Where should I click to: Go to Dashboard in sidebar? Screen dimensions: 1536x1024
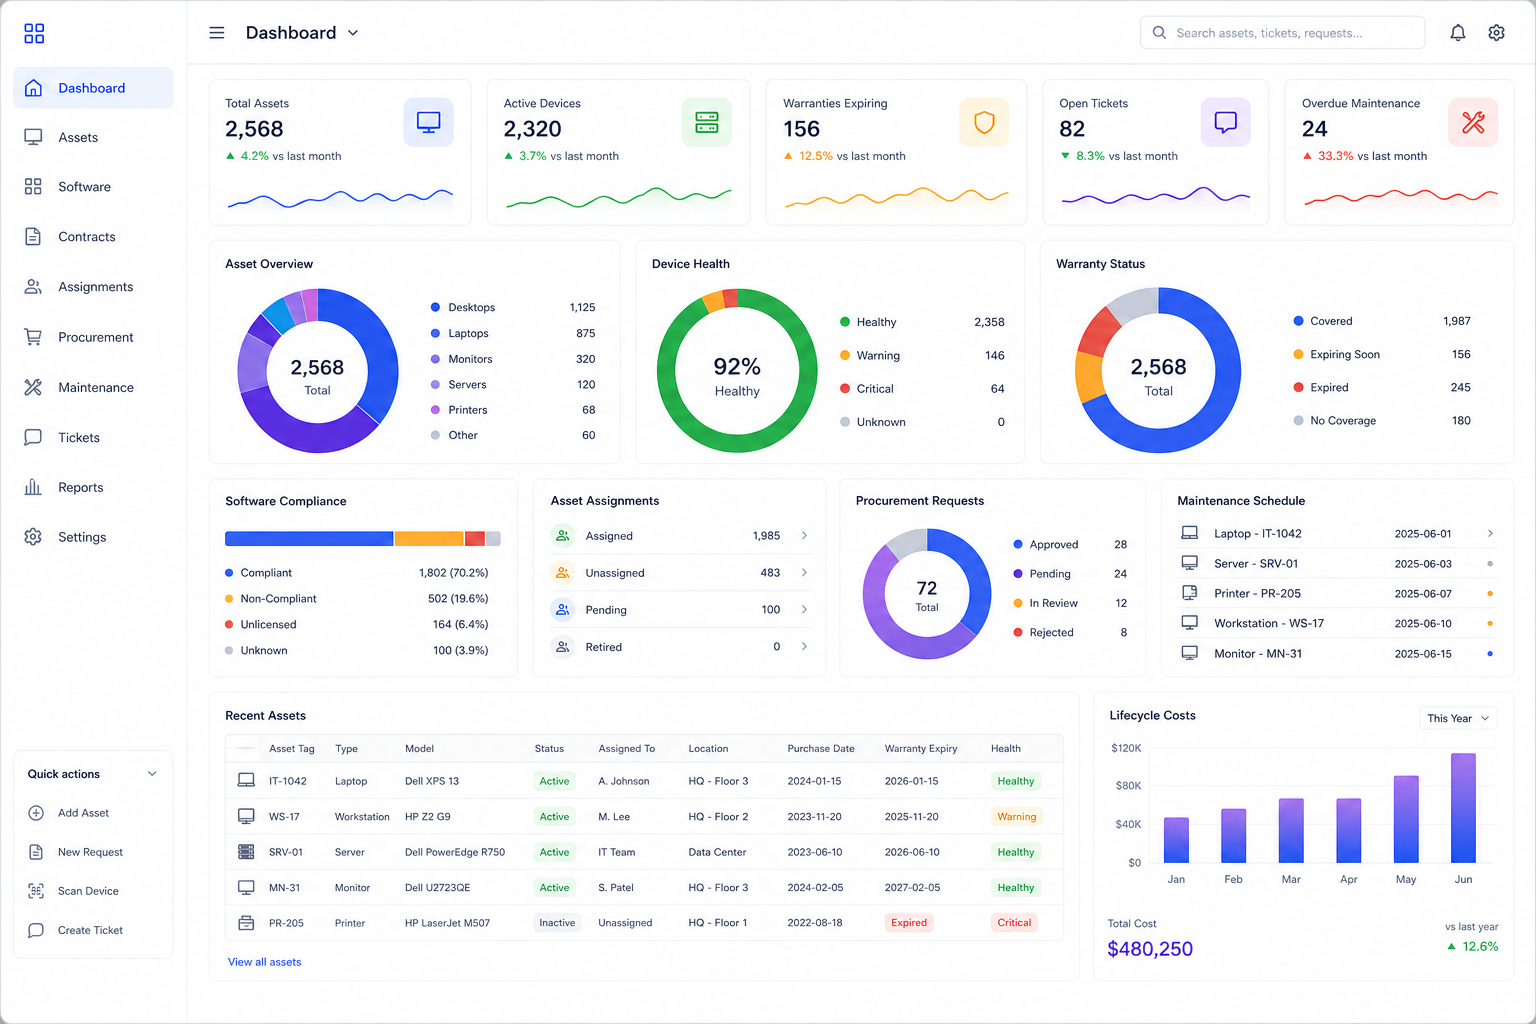[x=93, y=88]
